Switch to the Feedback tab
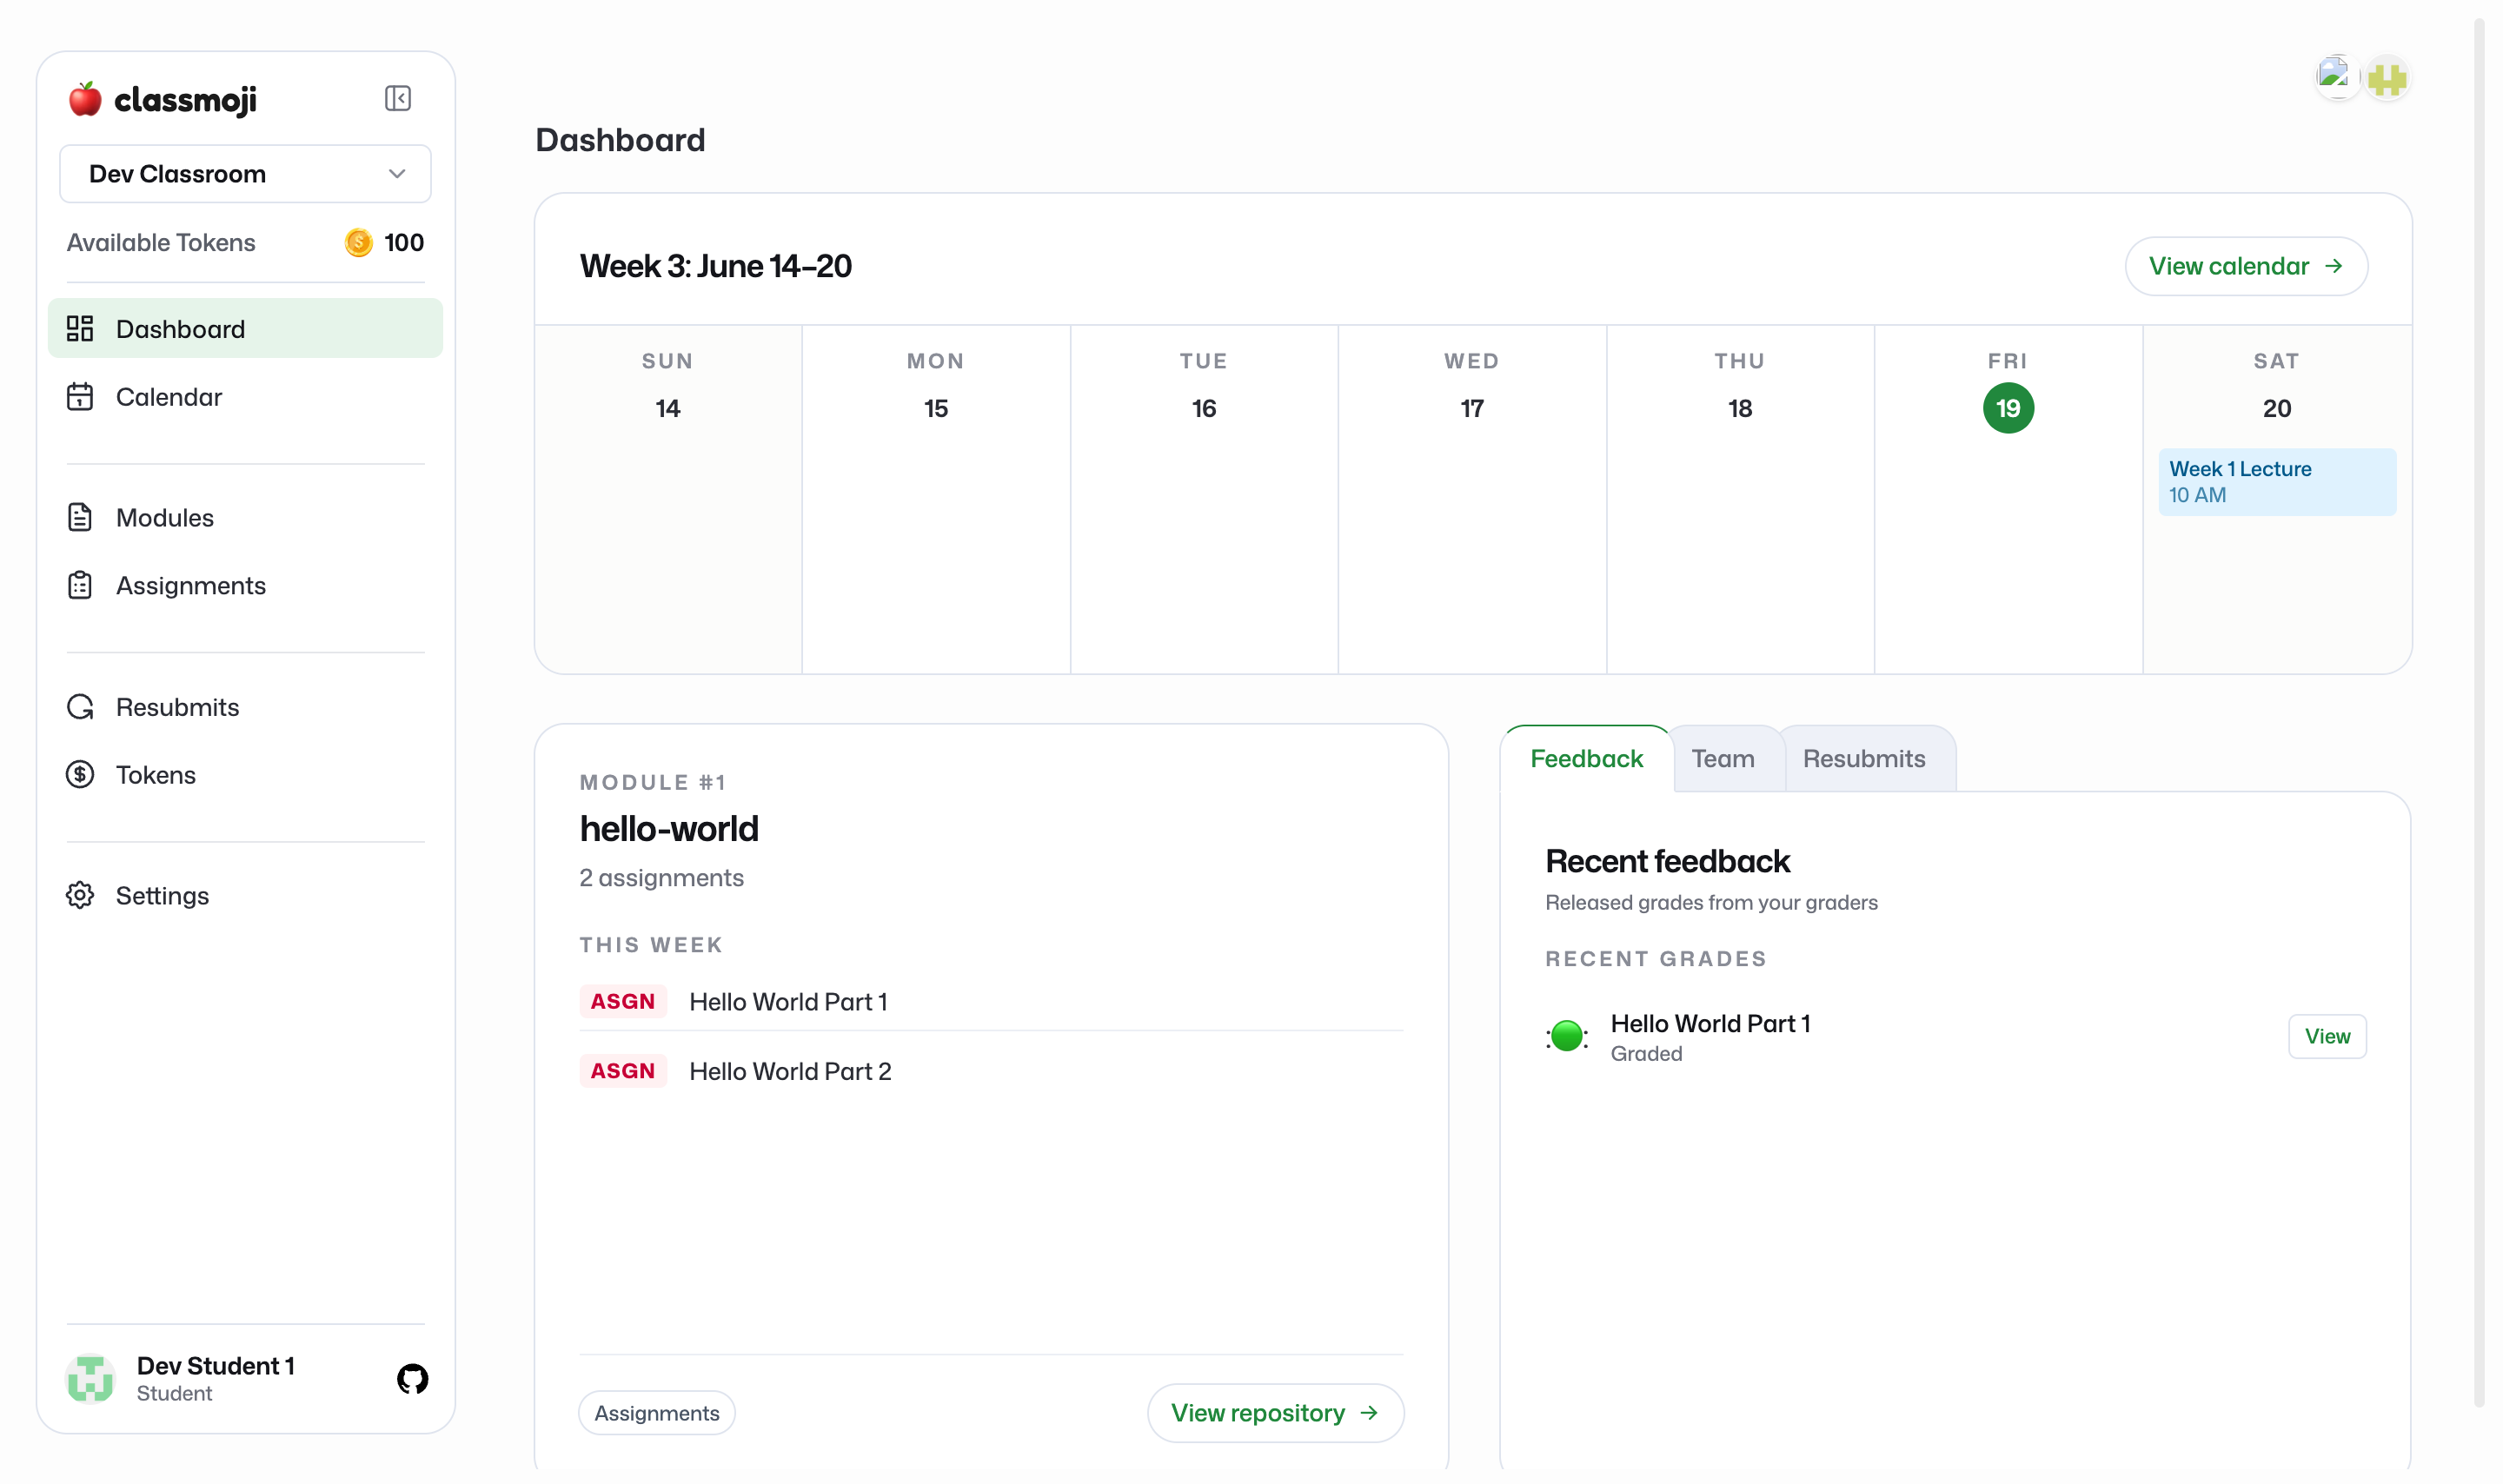Screen dimensions: 2503x1484 (1586, 759)
